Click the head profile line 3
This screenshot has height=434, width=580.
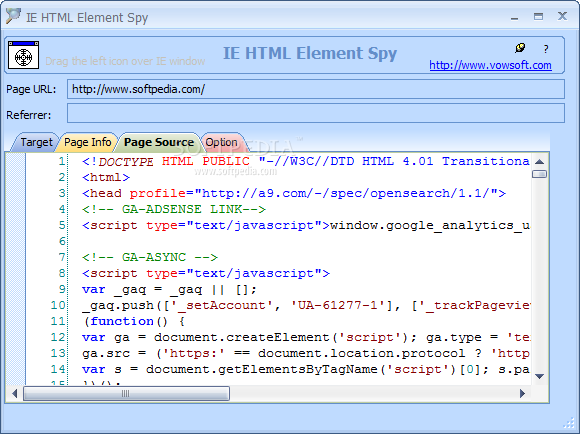[x=294, y=194]
